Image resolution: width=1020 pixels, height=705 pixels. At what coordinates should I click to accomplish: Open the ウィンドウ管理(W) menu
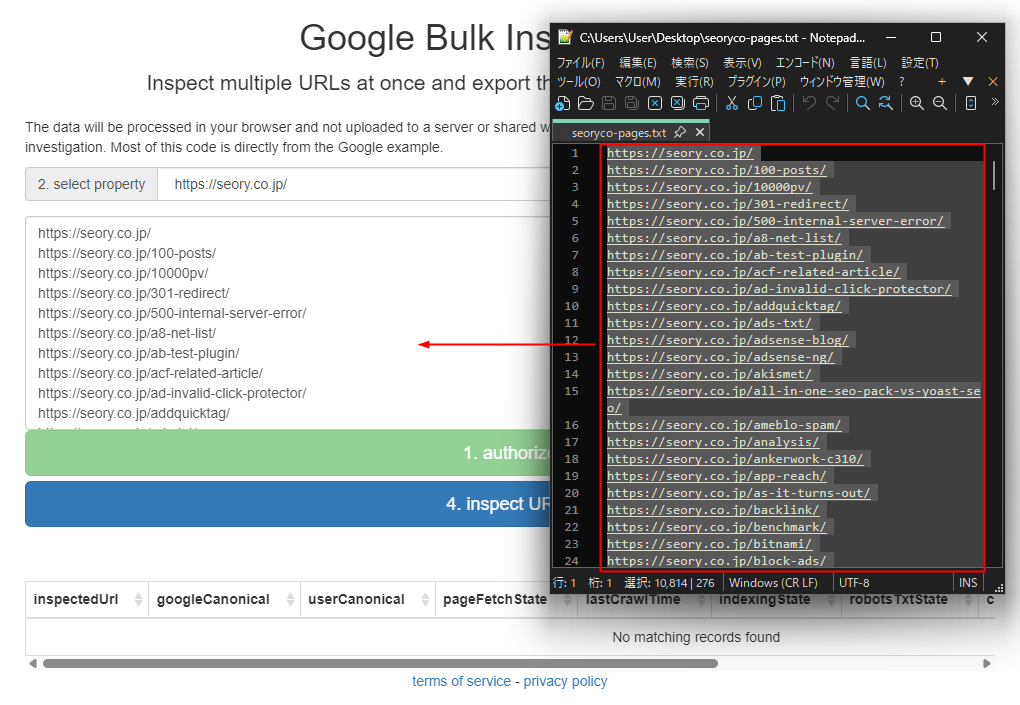pos(842,82)
